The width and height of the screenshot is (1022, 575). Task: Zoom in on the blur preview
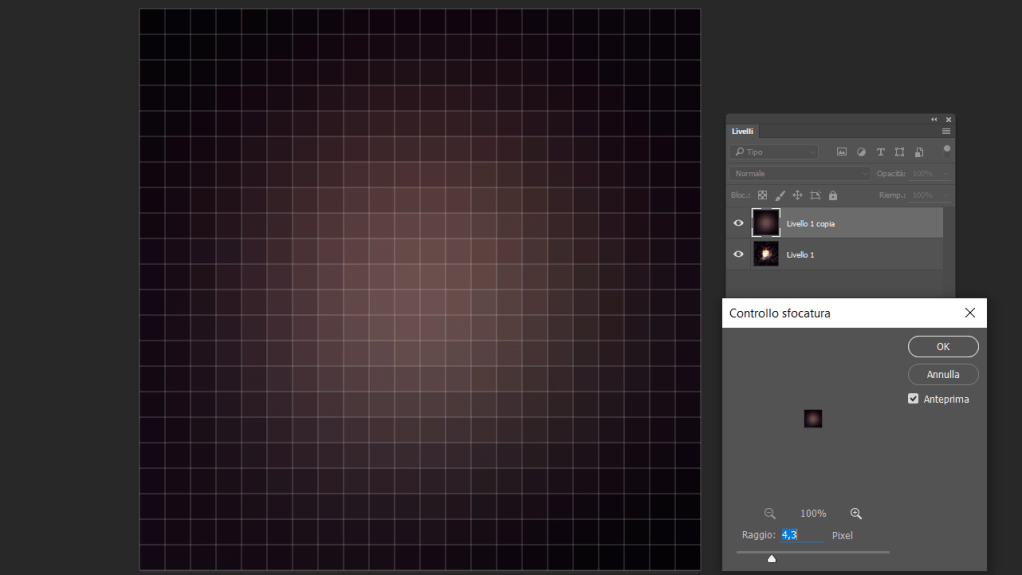[x=856, y=513]
